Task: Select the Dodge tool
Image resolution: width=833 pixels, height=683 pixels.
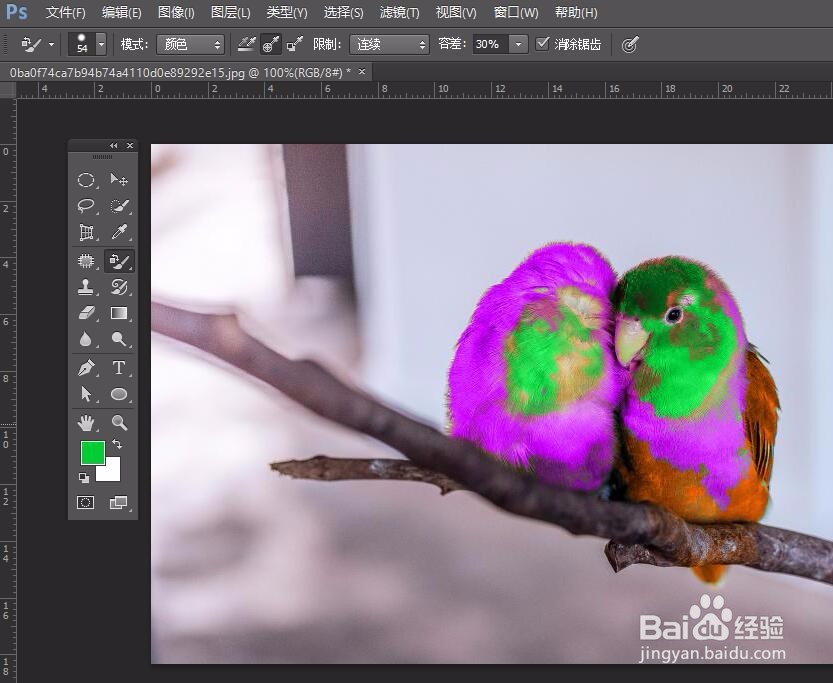Action: coord(119,339)
